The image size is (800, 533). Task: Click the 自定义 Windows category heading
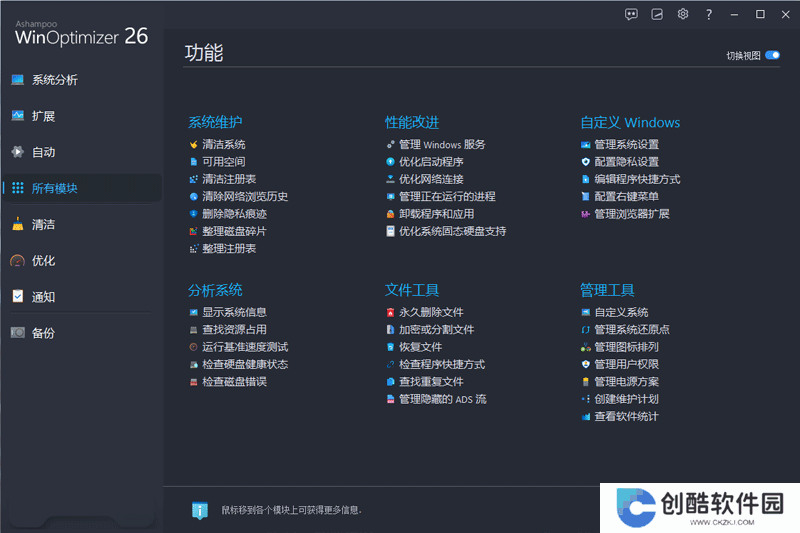[x=630, y=122]
